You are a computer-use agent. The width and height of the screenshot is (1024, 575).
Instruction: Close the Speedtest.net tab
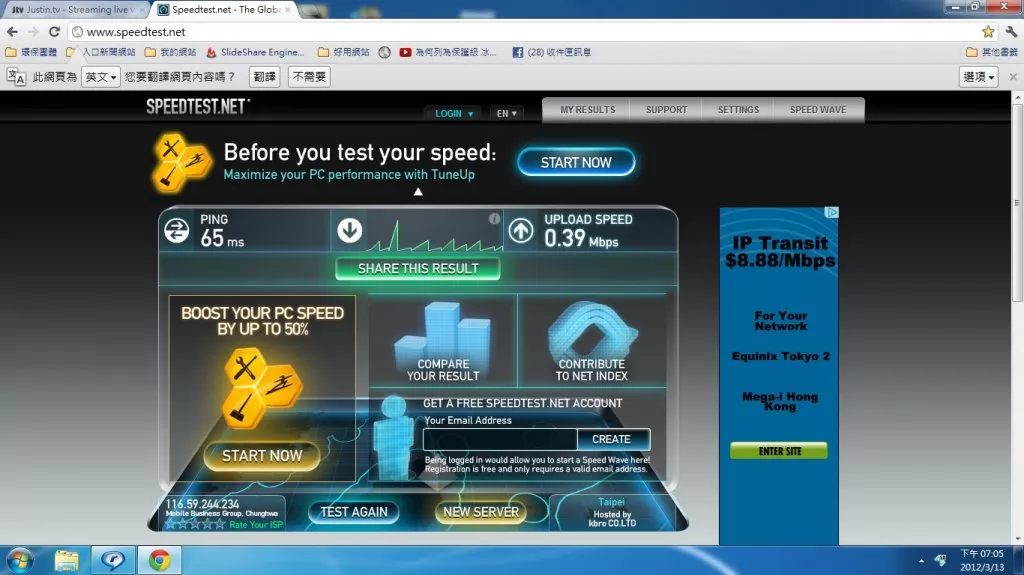click(x=287, y=10)
